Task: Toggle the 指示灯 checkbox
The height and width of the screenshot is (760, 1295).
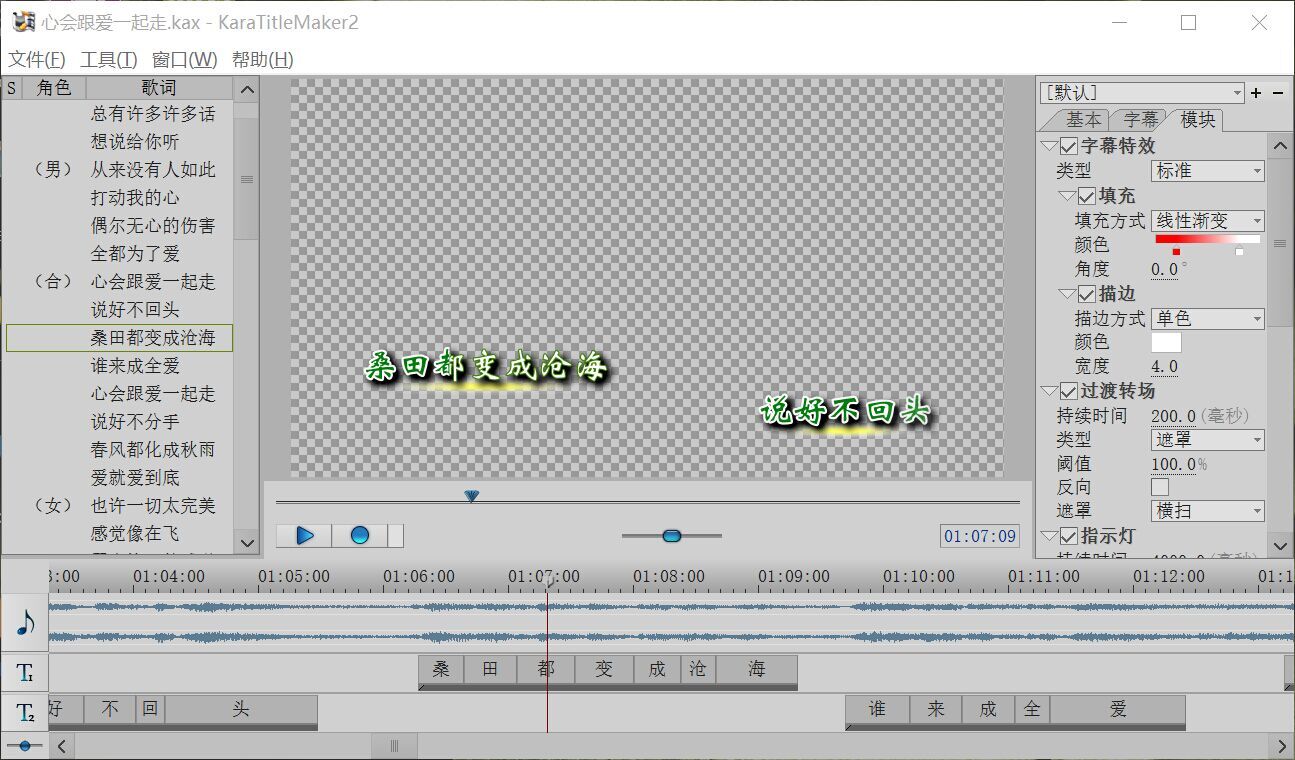Action: pyautogui.click(x=1068, y=537)
